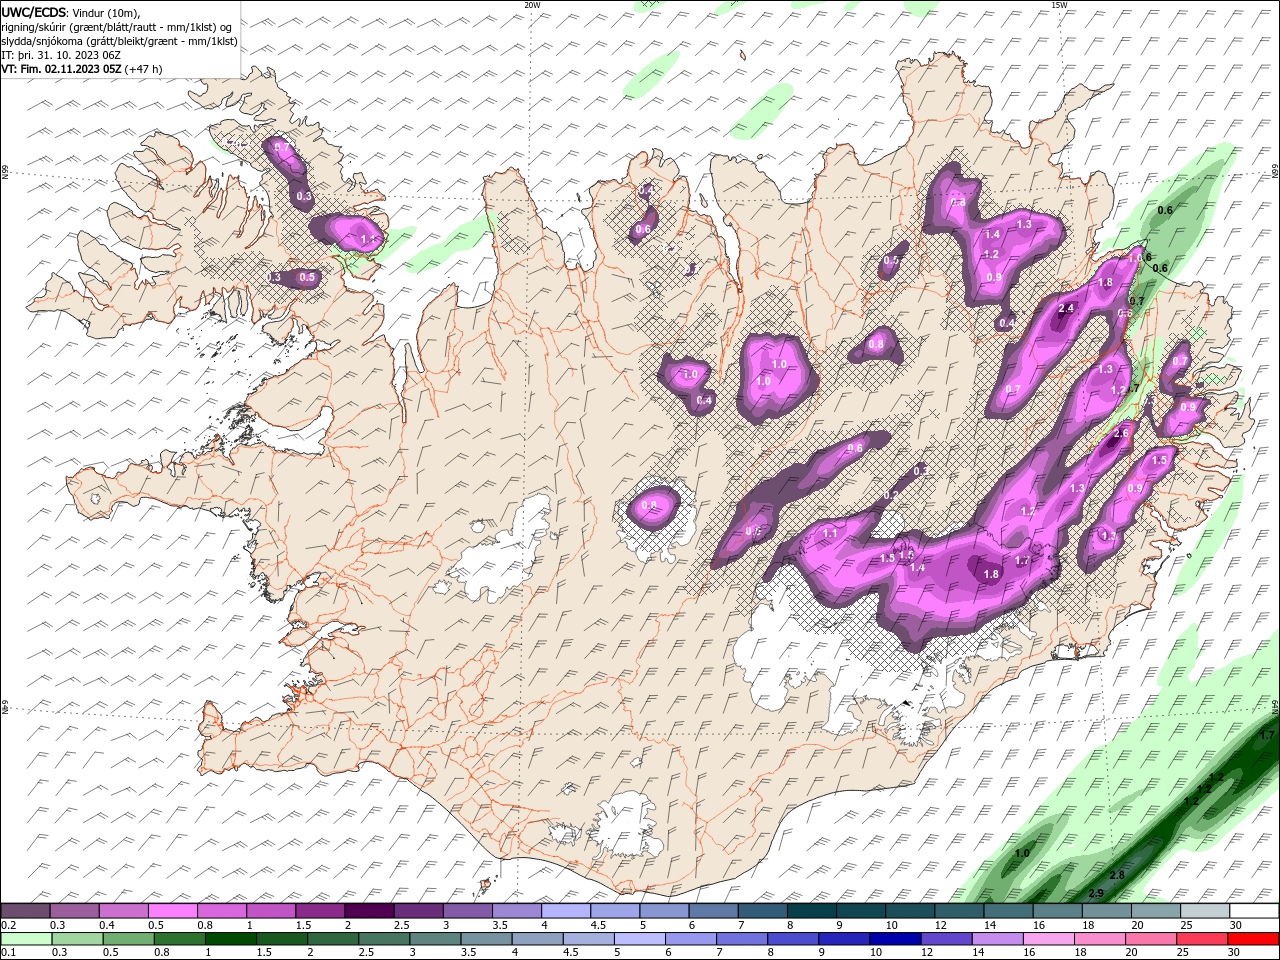This screenshot has width=1280, height=960.
Task: Select the 8 dark teal swatch in upper legend row
Action: pyautogui.click(x=810, y=911)
